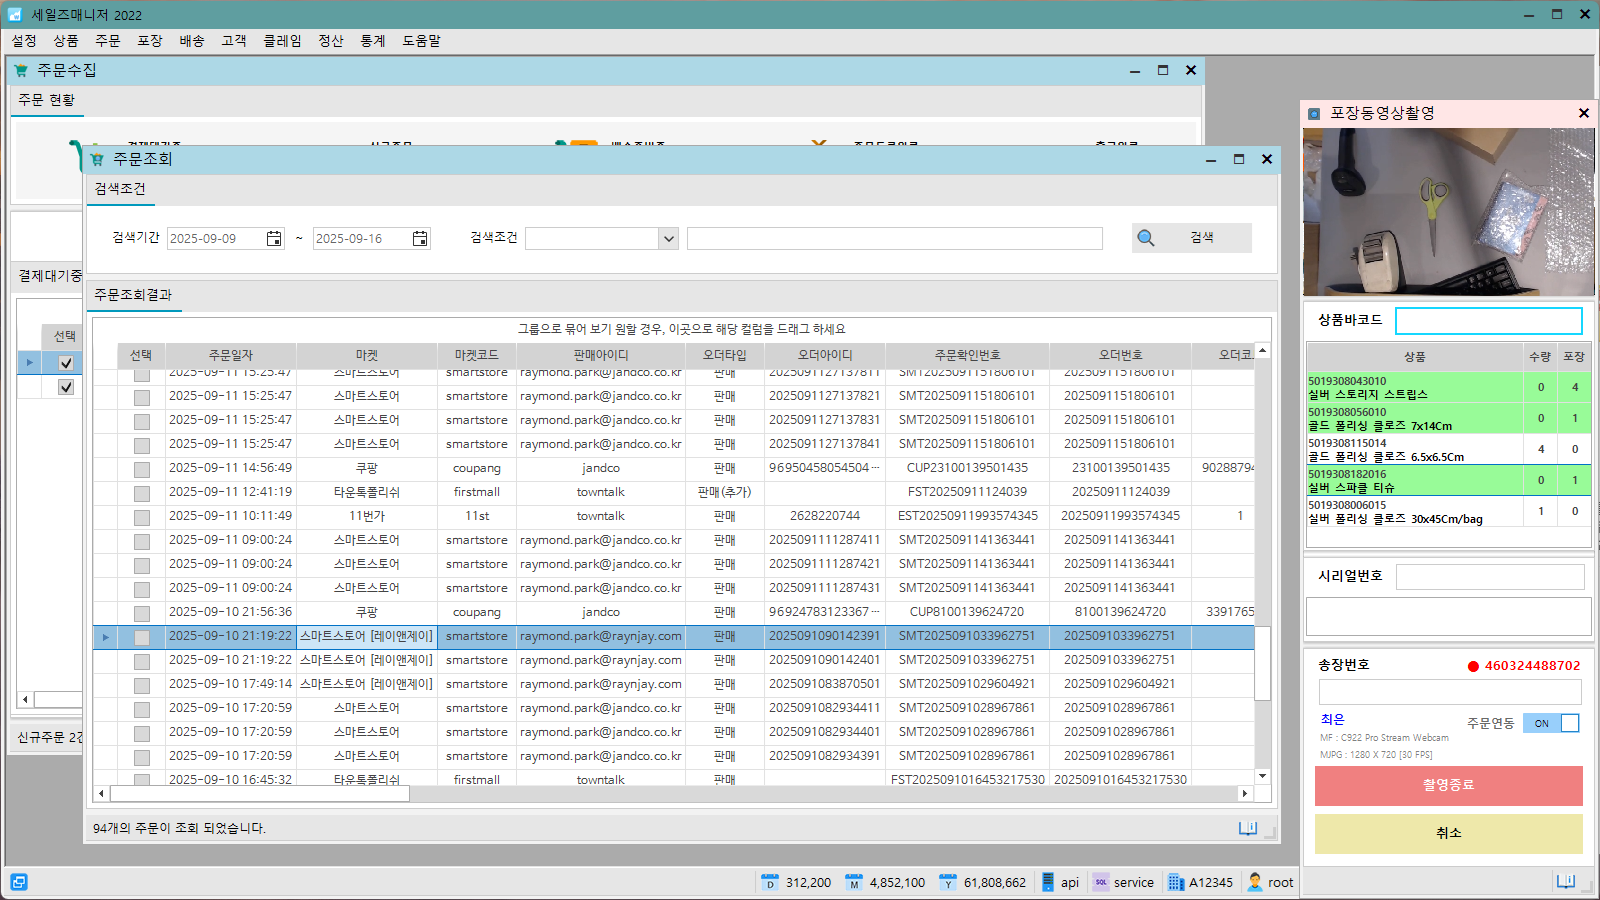
Task: Click the yearly sales total icon
Action: 947,882
